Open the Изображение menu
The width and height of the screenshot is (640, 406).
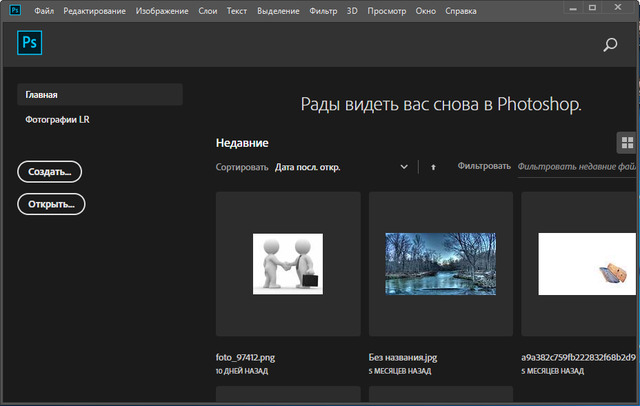point(162,10)
